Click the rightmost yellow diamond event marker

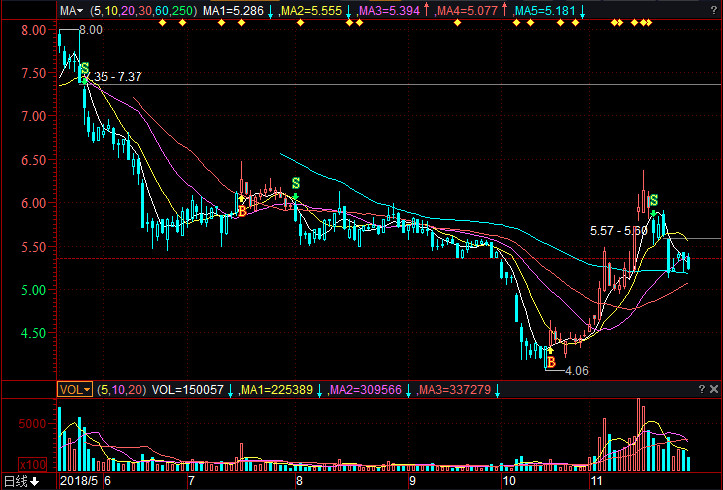[x=647, y=22]
